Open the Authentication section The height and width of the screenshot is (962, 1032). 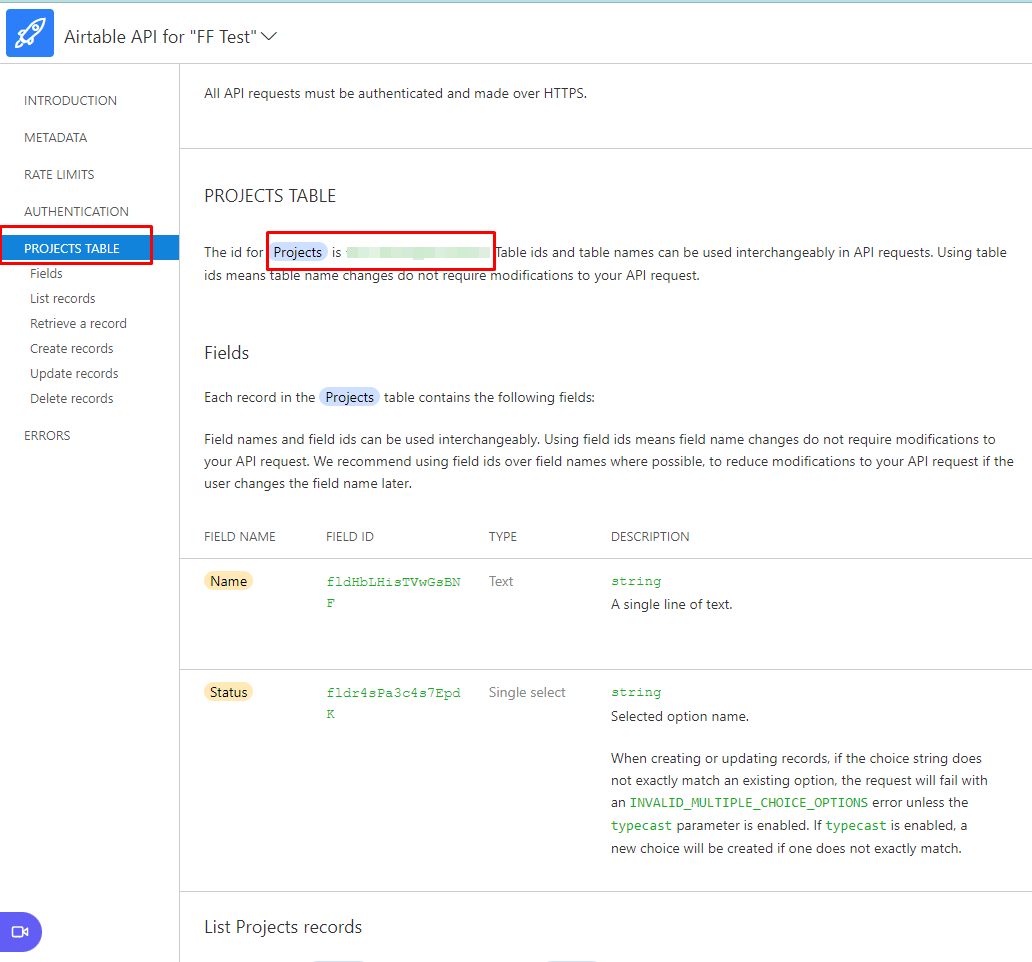pos(76,212)
